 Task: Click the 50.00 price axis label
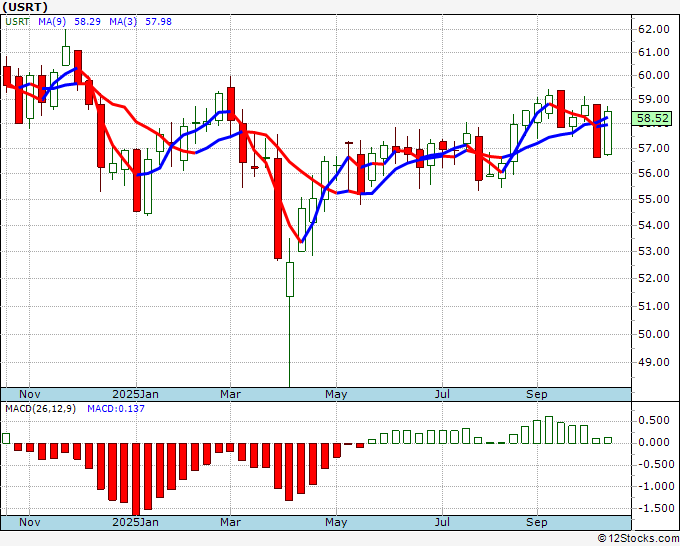[654, 334]
